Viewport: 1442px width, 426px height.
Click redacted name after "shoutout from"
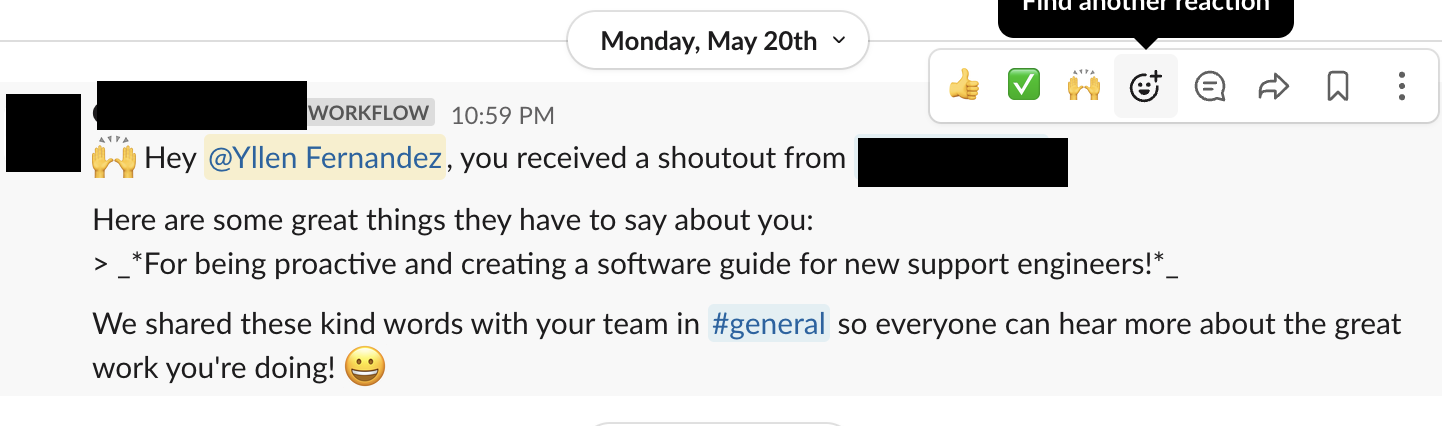point(962,164)
